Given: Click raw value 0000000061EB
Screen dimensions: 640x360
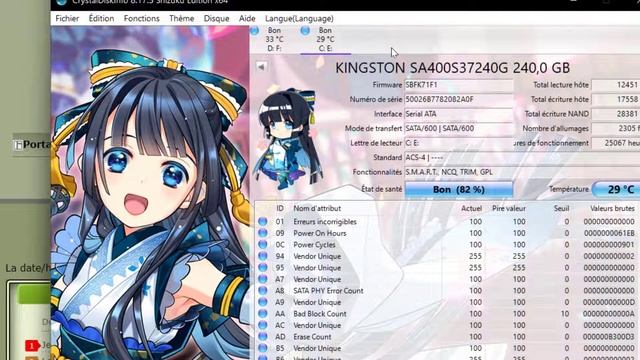Looking at the screenshot, I should (609, 233).
